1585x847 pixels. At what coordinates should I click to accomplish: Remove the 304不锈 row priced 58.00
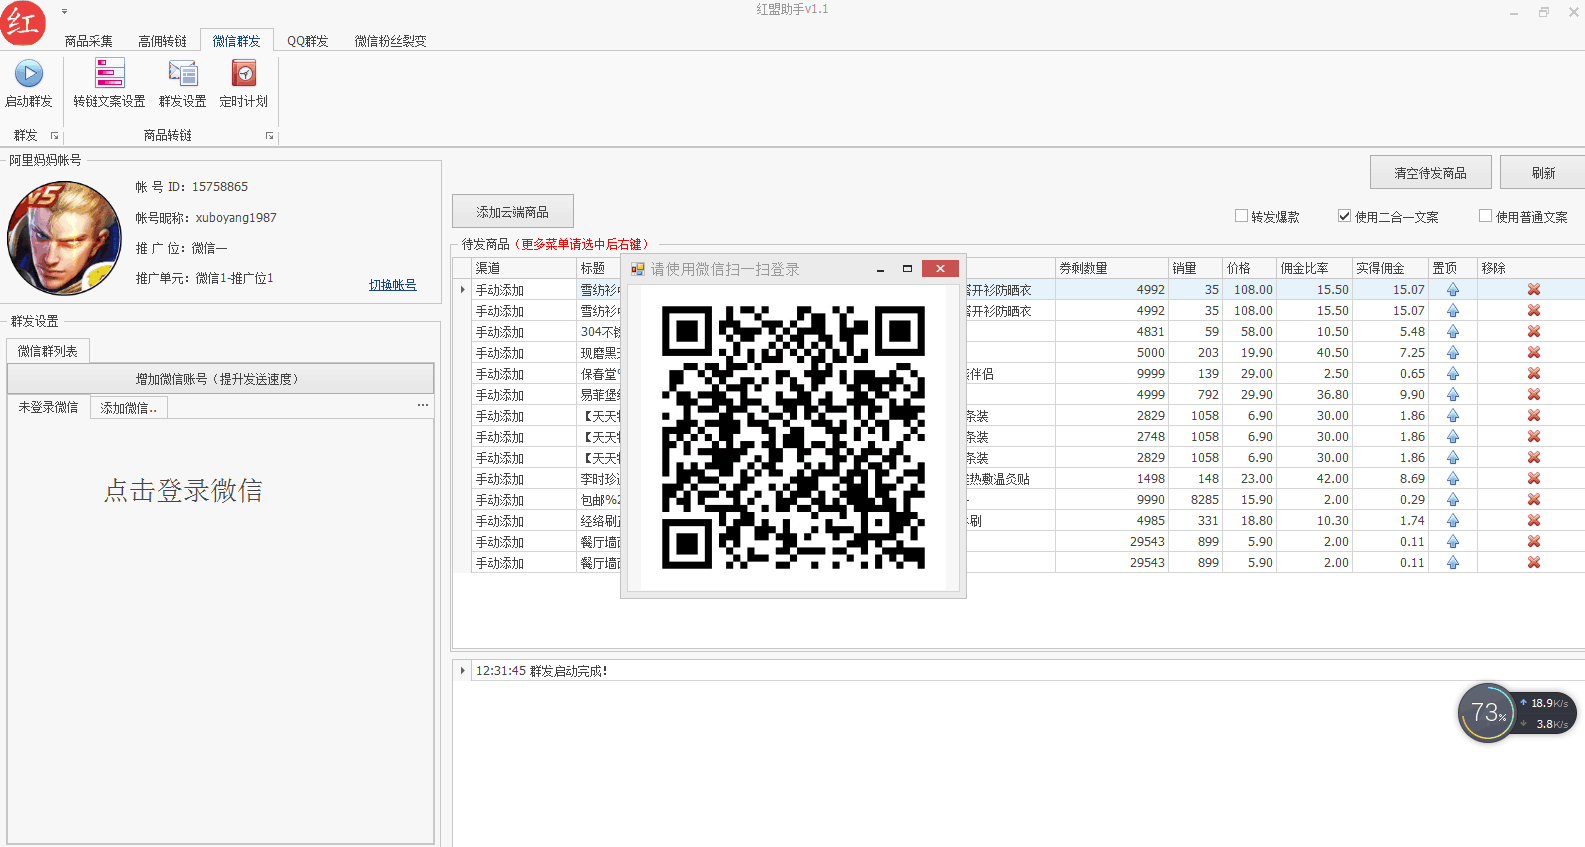pos(1533,332)
